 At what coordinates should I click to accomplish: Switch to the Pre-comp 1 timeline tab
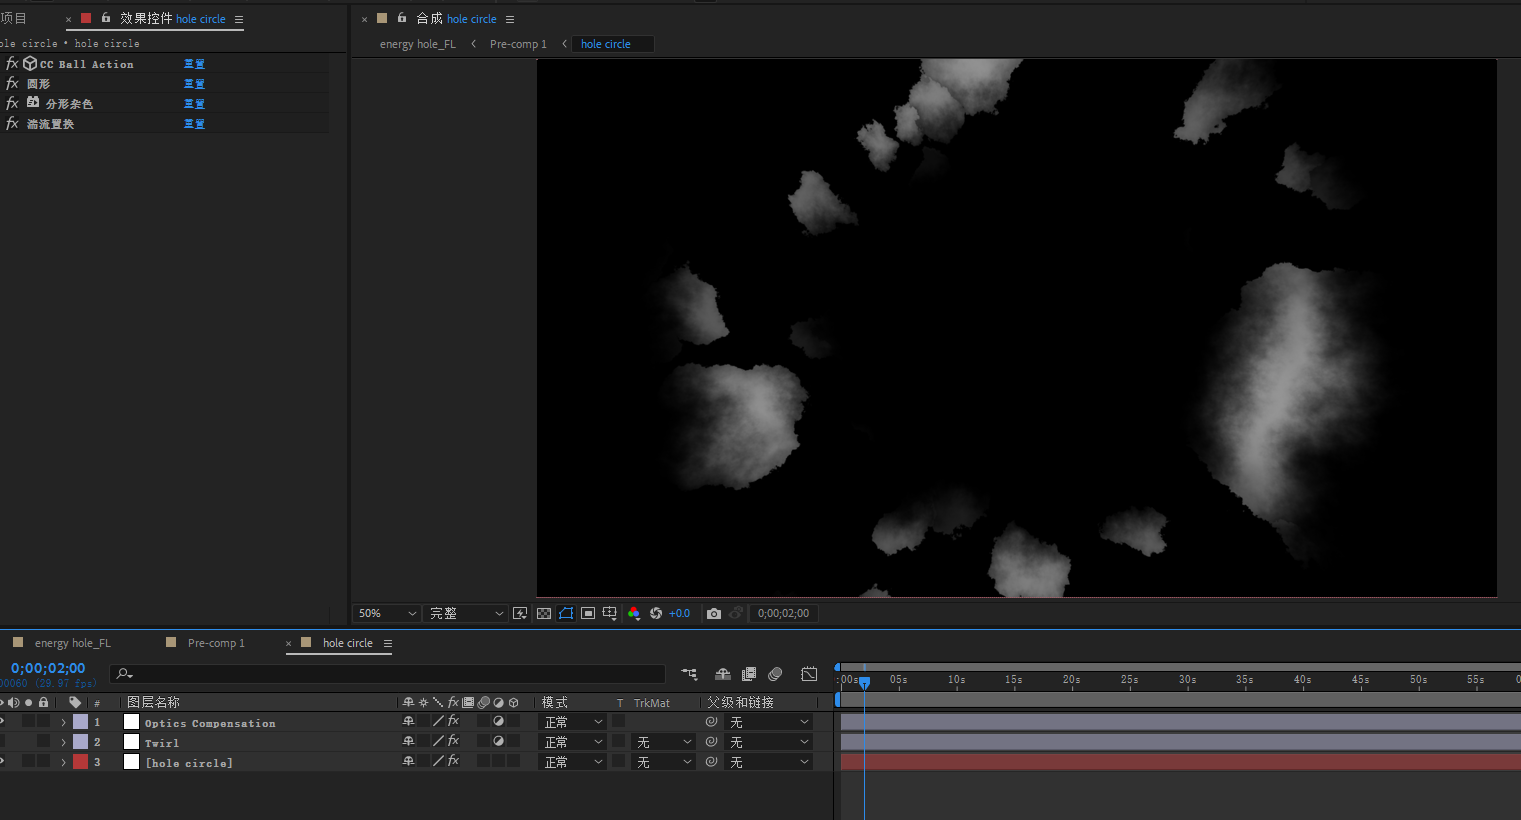pyautogui.click(x=216, y=643)
